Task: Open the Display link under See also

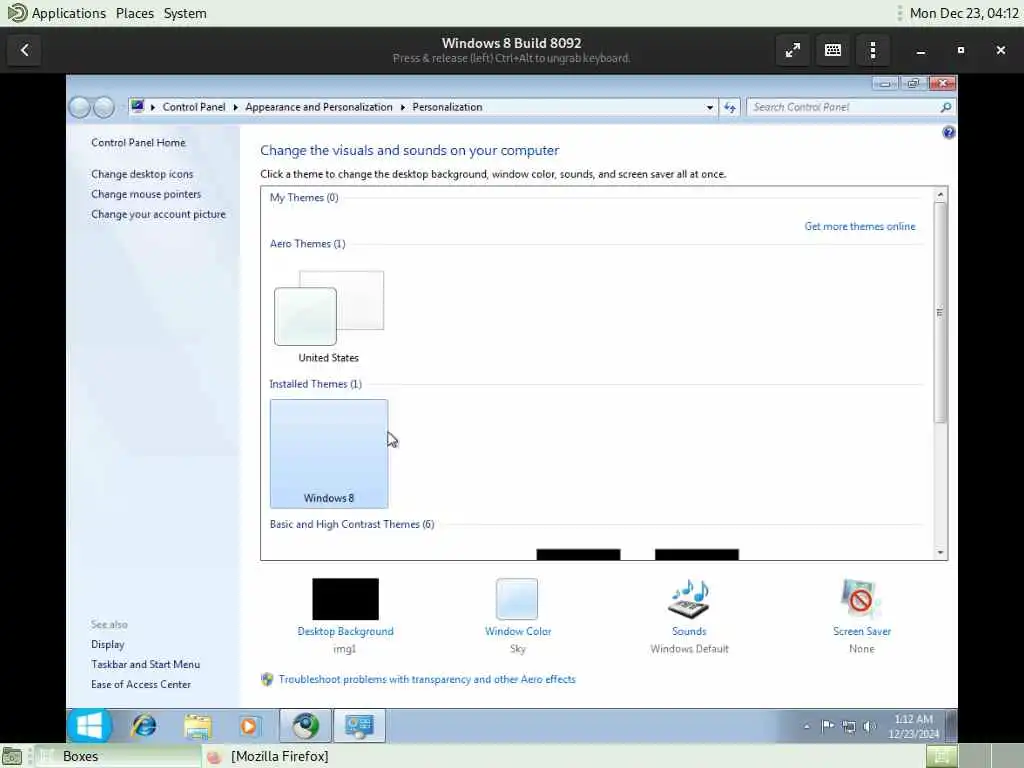Action: pyautogui.click(x=108, y=645)
